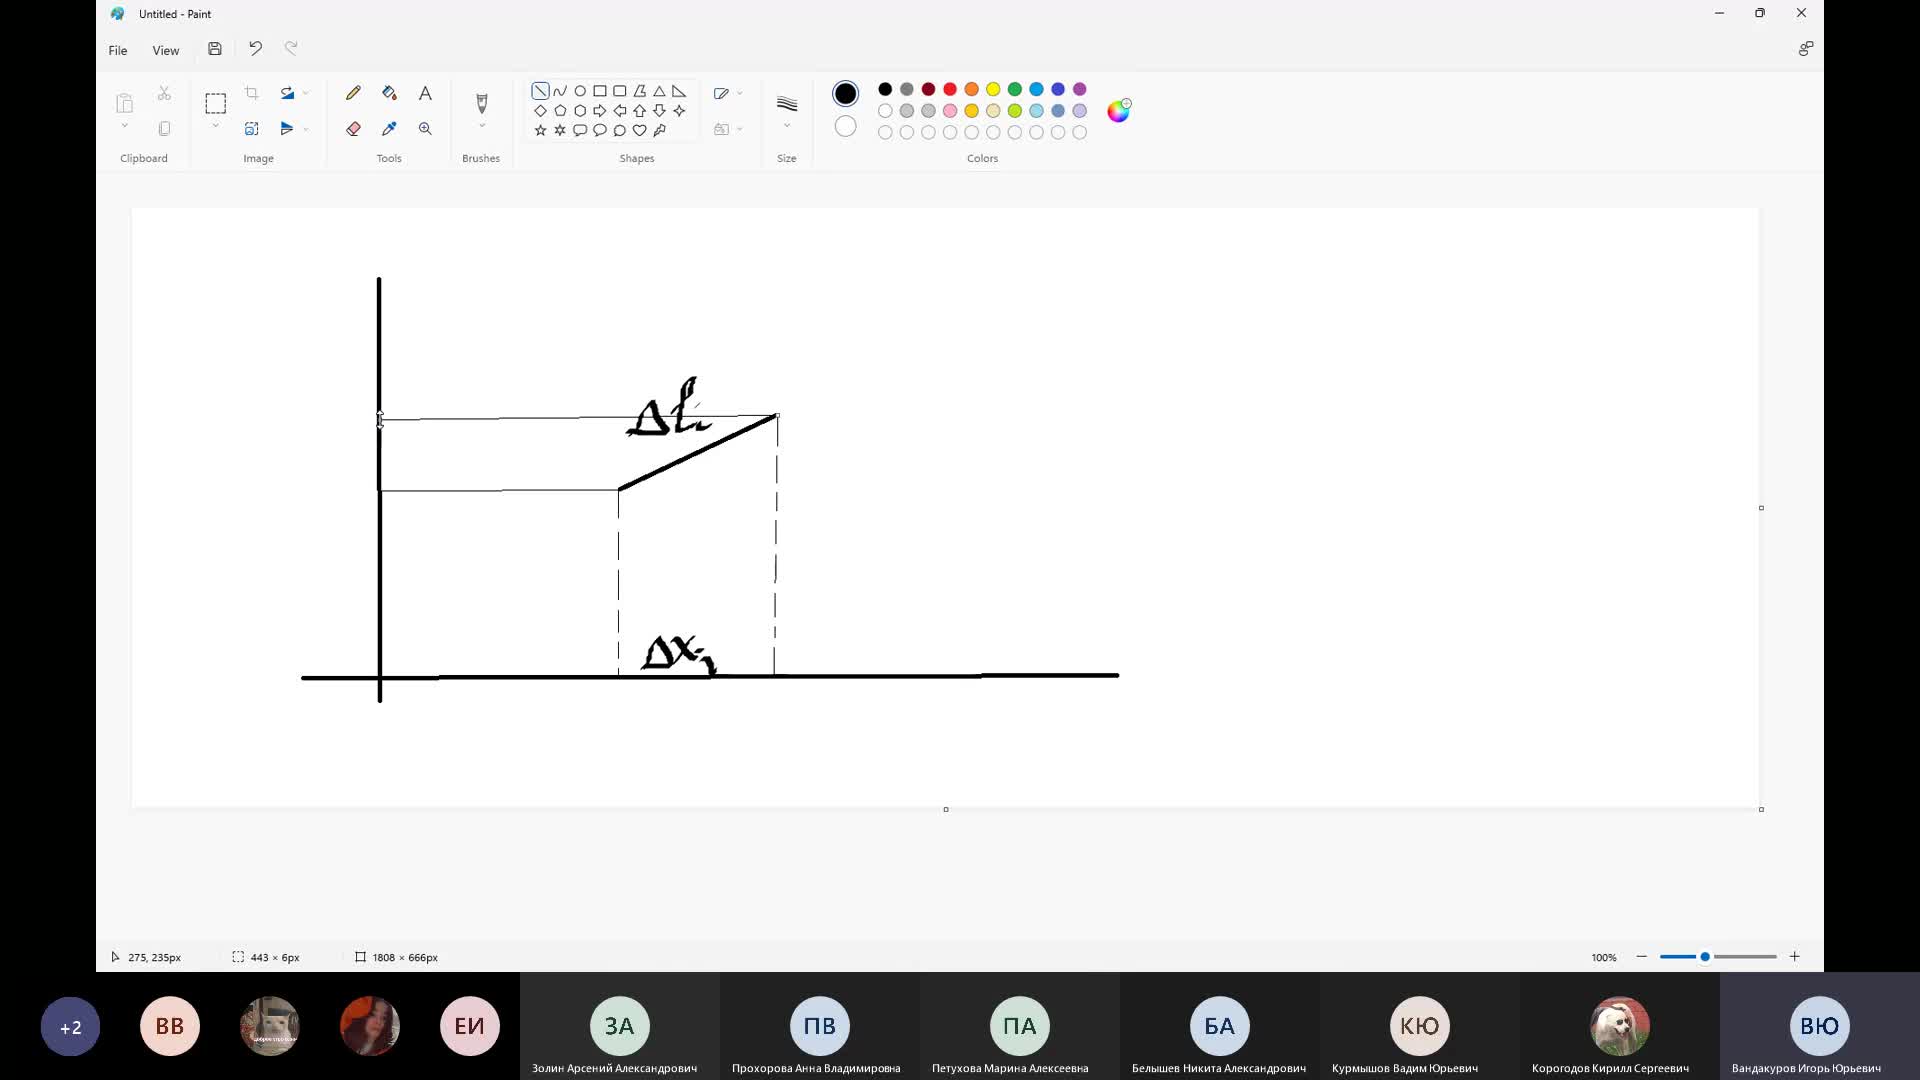The height and width of the screenshot is (1080, 1920).
Task: Click participant Прохорова Анна Владимировна
Action: coord(820,1026)
